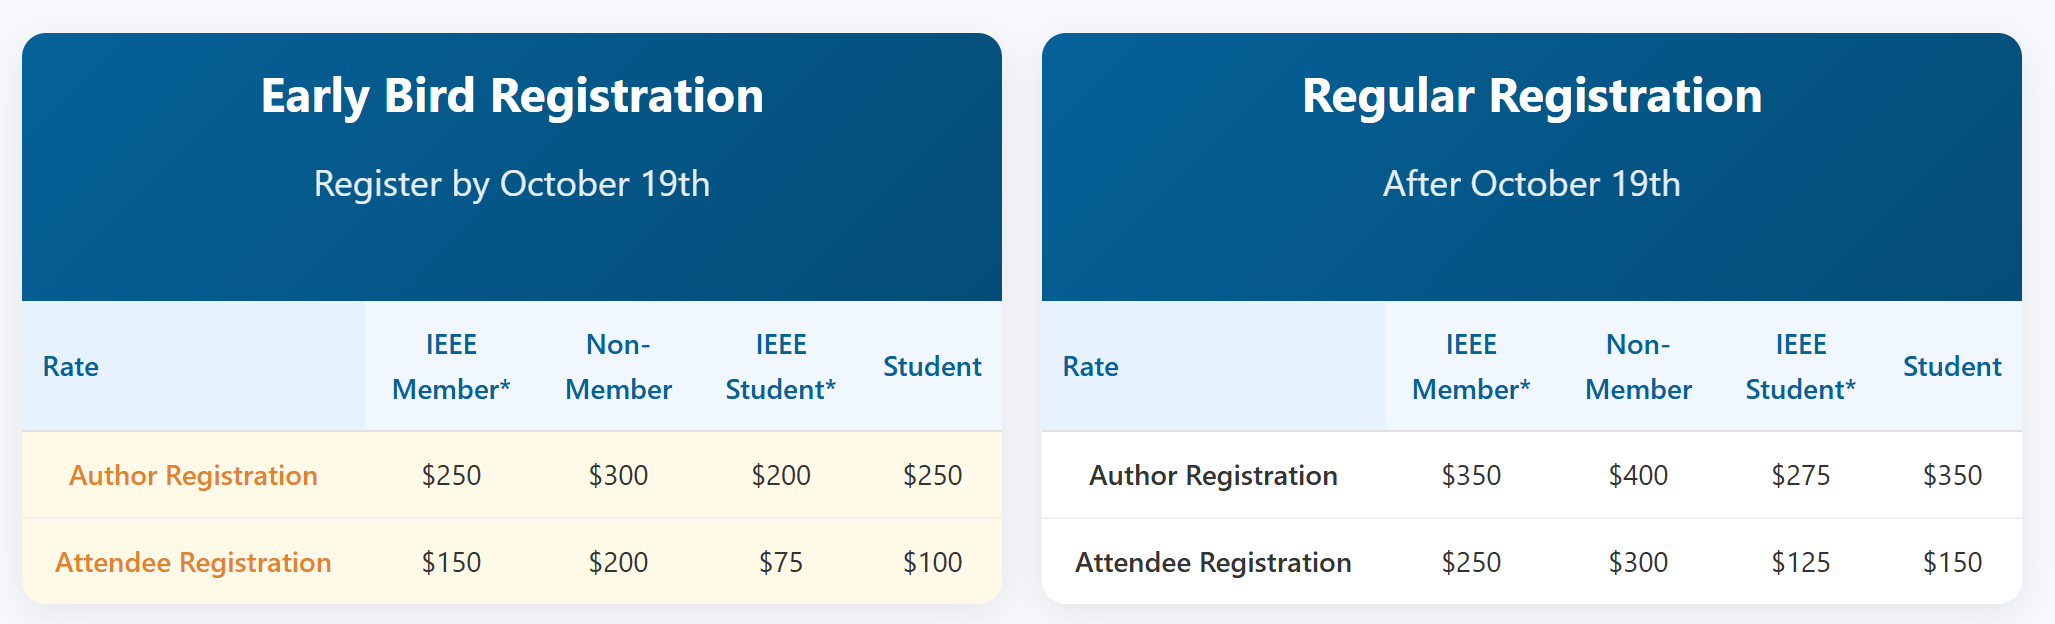Image resolution: width=2055 pixels, height=624 pixels.
Task: Click Regular table Student column header
Action: tap(1952, 366)
